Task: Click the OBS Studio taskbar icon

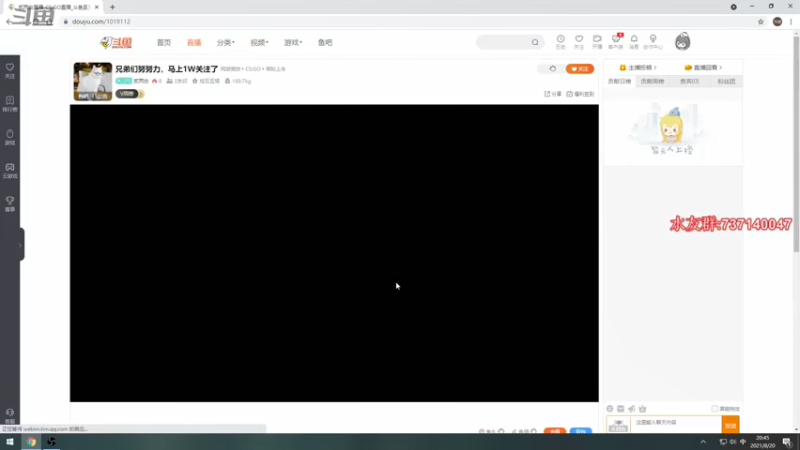Action: pos(51,442)
